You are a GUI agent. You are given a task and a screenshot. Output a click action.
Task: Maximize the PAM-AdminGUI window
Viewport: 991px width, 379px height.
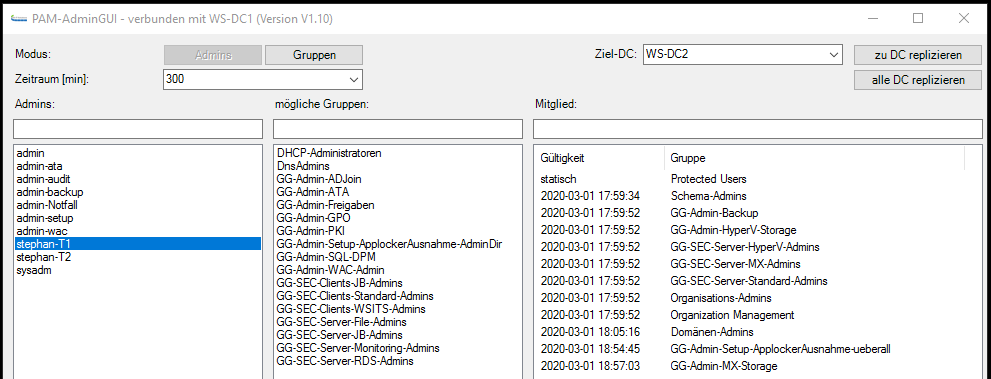(x=918, y=18)
